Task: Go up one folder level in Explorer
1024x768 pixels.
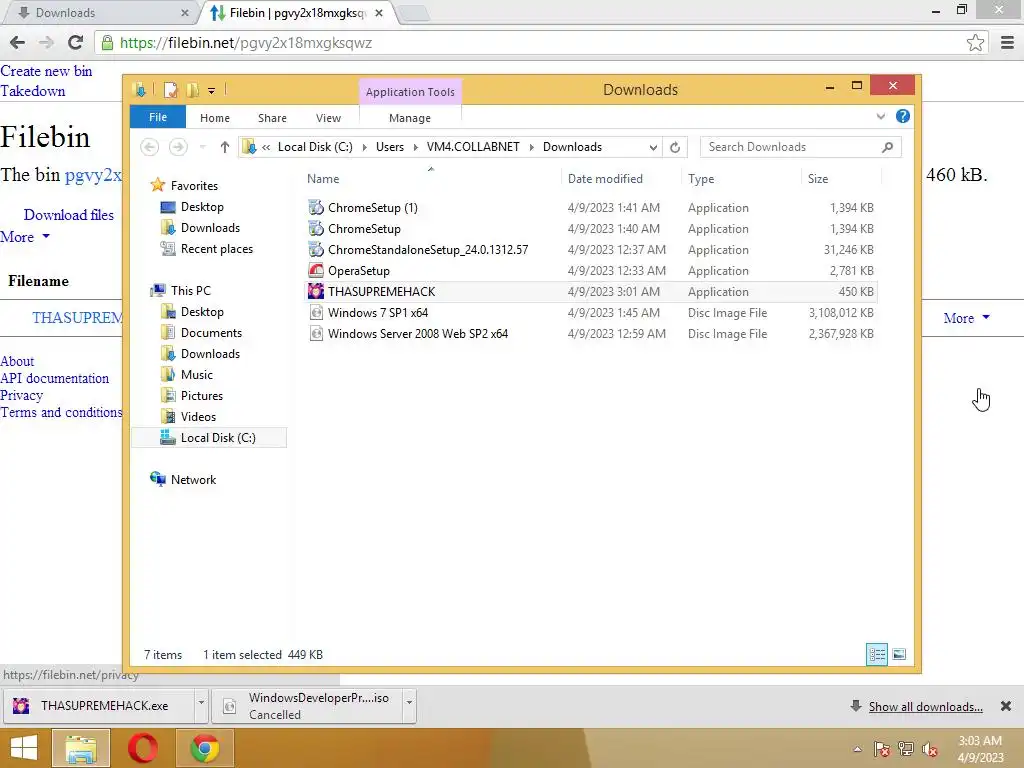Action: (225, 147)
